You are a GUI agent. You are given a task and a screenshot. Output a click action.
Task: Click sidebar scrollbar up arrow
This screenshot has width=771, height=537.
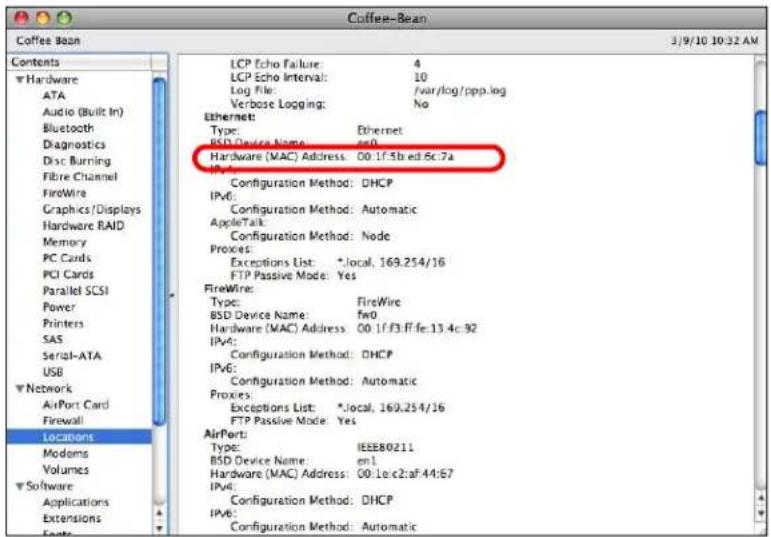(159, 513)
